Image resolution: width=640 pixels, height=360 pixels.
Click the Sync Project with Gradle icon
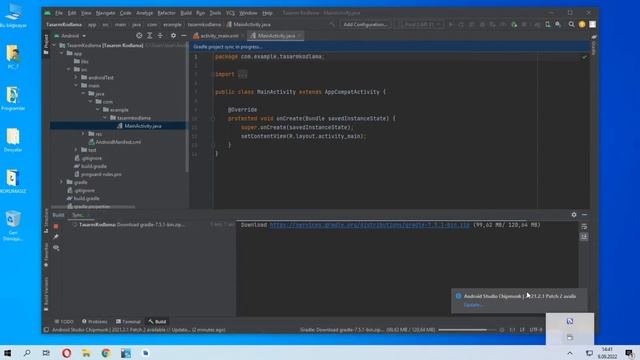coord(537,24)
